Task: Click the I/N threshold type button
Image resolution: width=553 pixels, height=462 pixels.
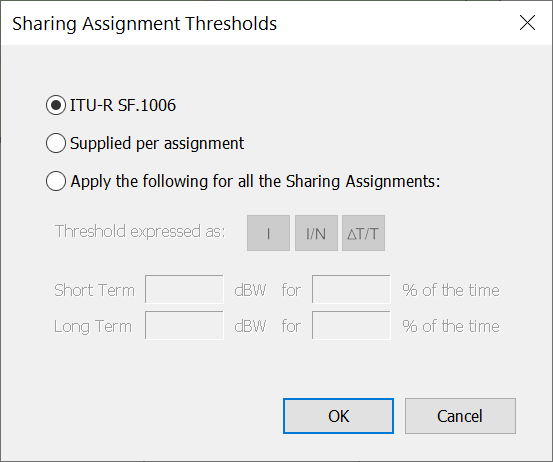Action: point(316,233)
